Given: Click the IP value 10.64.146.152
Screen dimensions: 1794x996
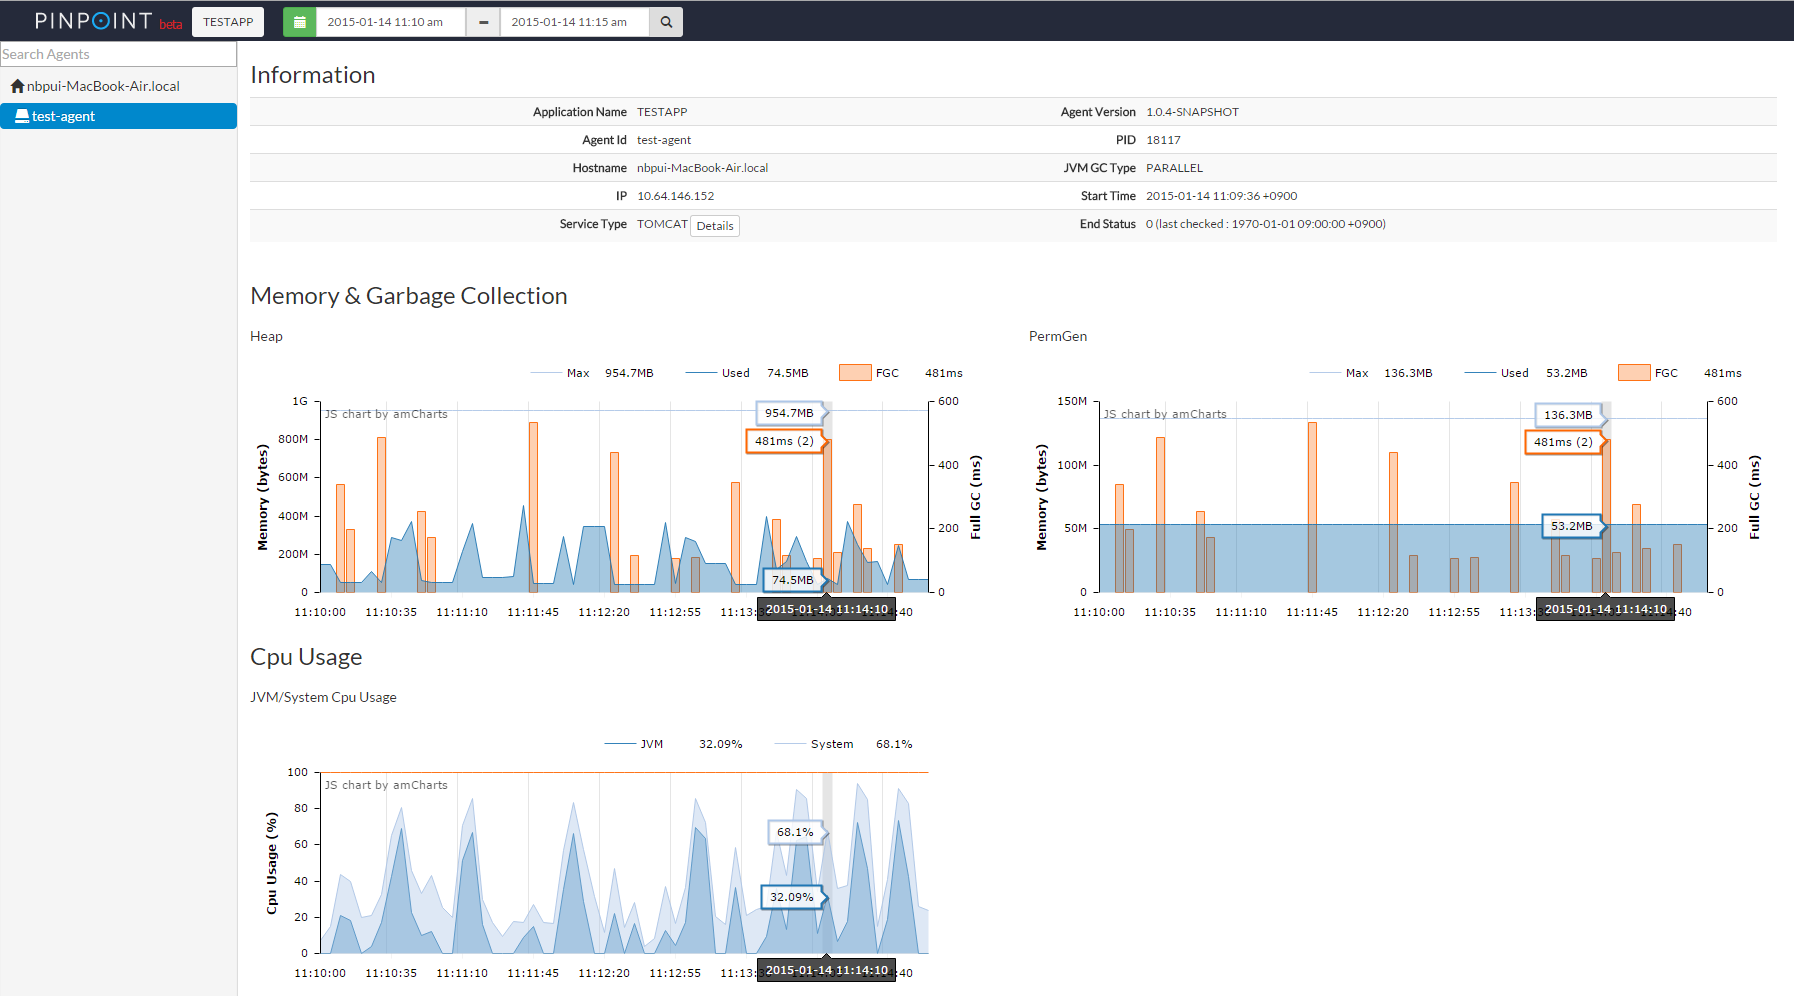Looking at the screenshot, I should coord(675,196).
